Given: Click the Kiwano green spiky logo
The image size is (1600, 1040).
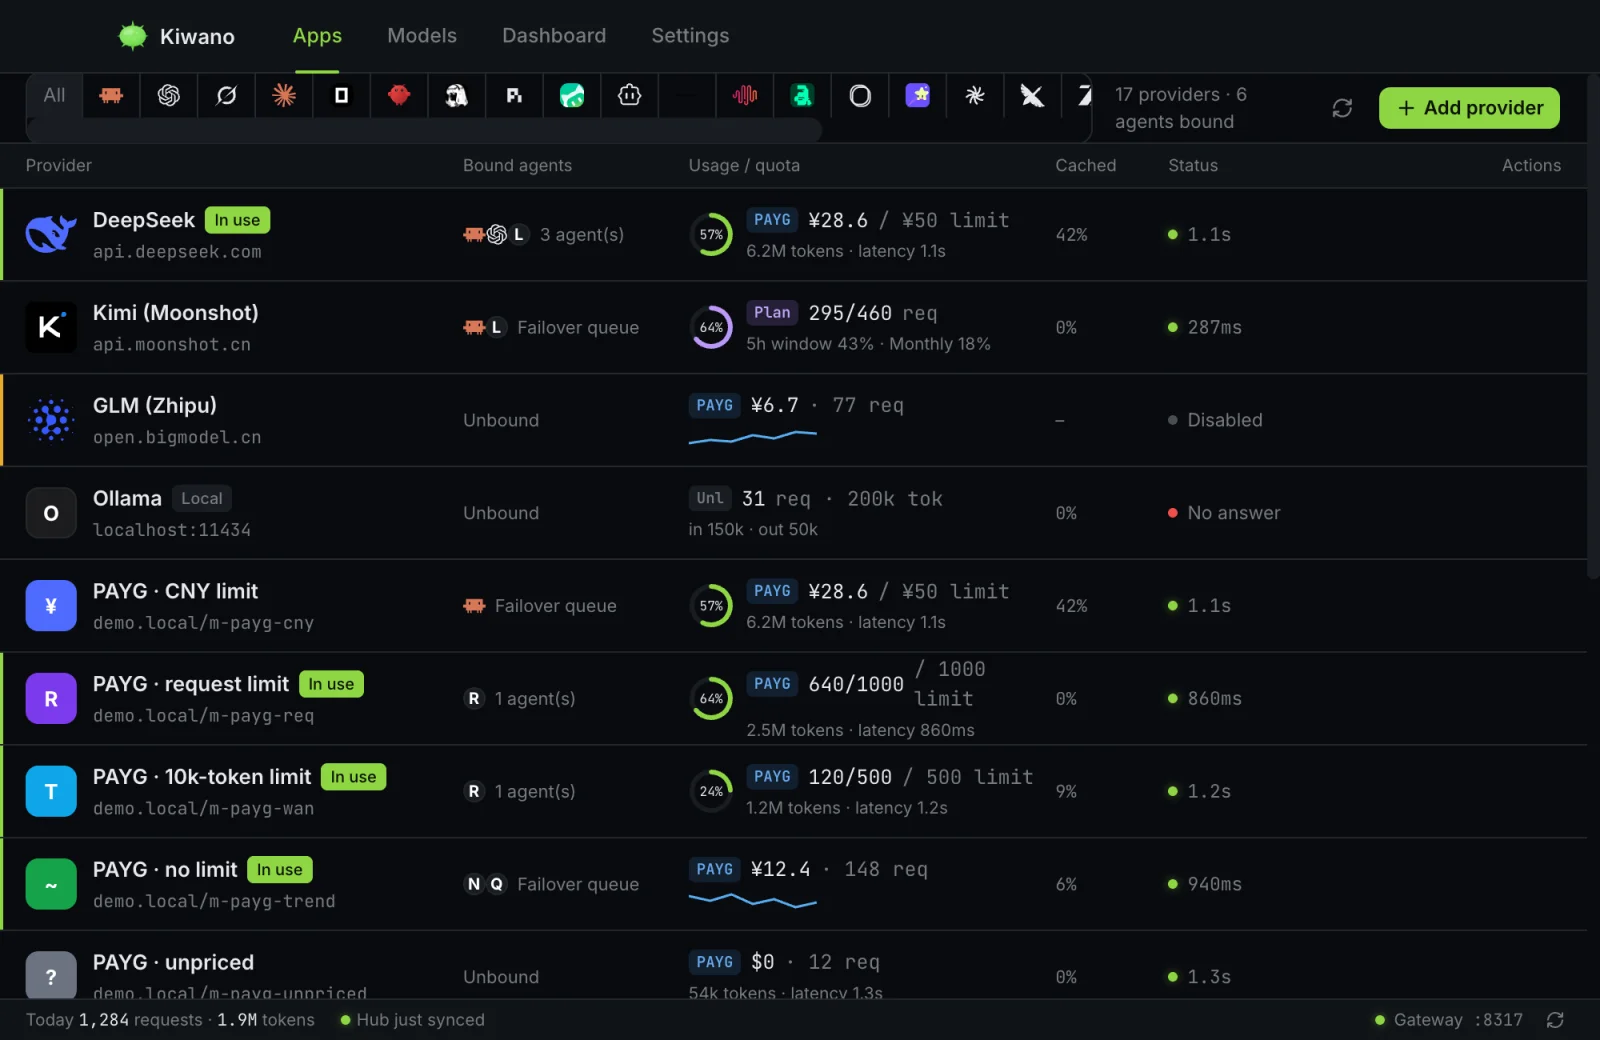Looking at the screenshot, I should click(x=132, y=36).
